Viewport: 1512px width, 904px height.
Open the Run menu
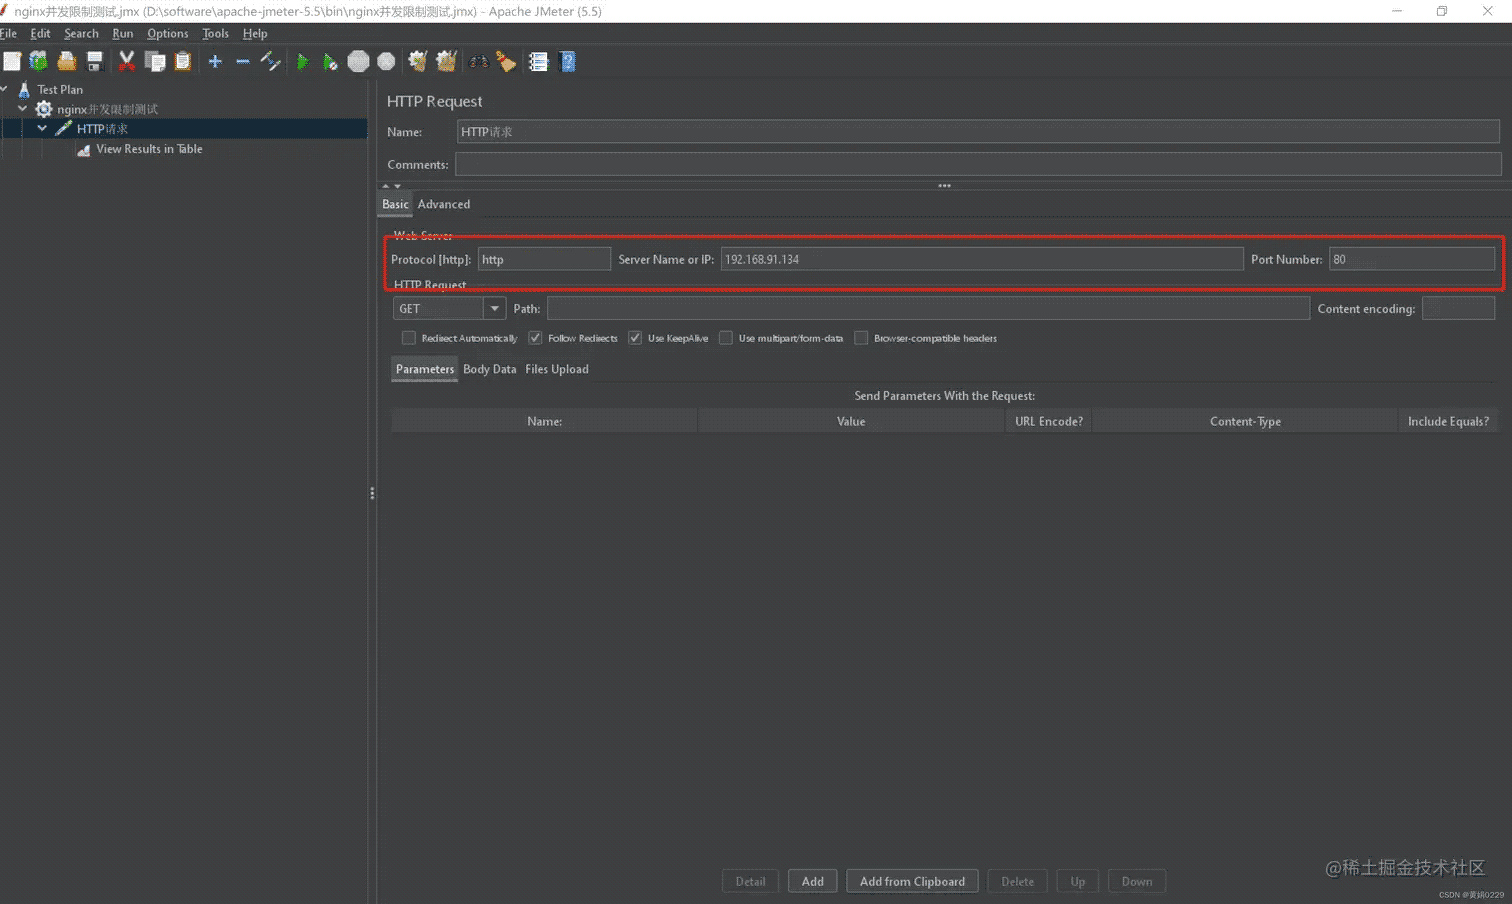[x=122, y=33]
